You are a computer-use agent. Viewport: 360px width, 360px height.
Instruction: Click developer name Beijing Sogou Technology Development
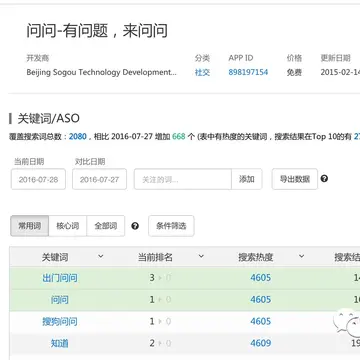click(x=102, y=72)
